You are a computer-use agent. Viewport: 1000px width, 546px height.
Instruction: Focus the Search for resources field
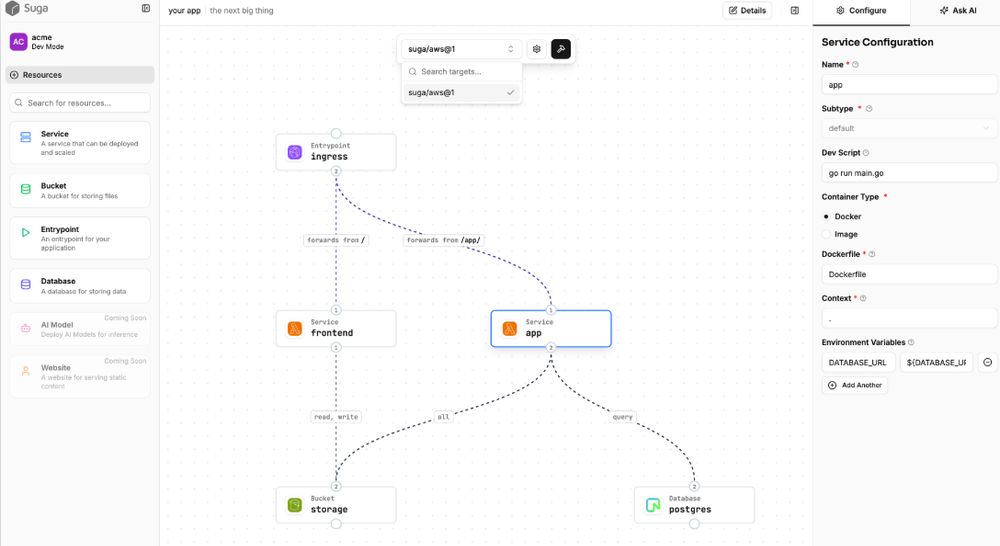pos(80,103)
